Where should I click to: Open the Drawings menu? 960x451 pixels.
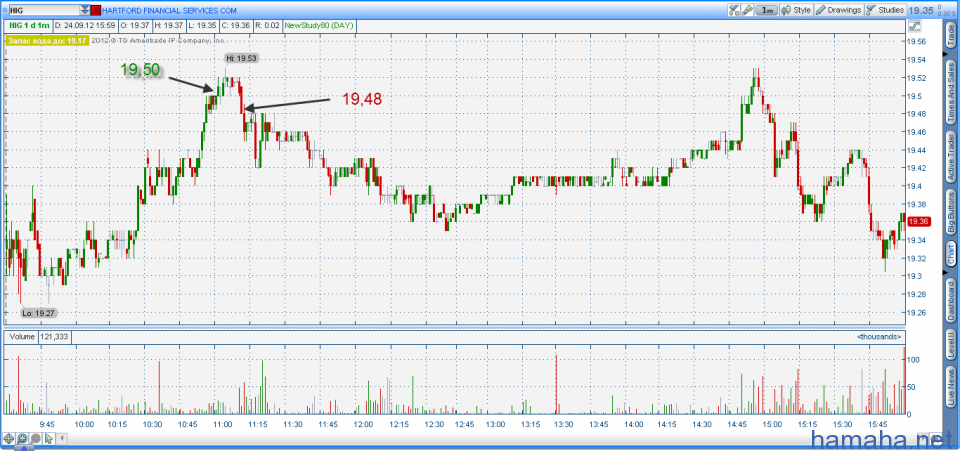[839, 10]
